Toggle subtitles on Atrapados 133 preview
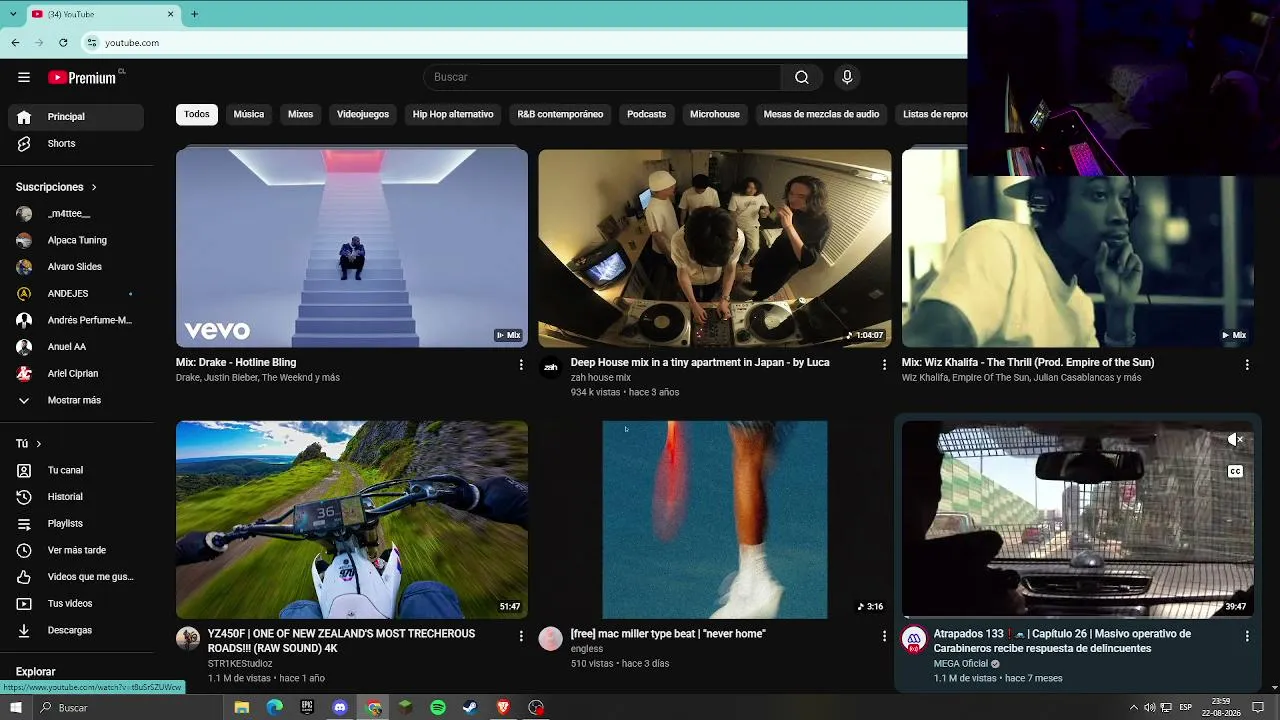The width and height of the screenshot is (1280, 720). [1235, 472]
